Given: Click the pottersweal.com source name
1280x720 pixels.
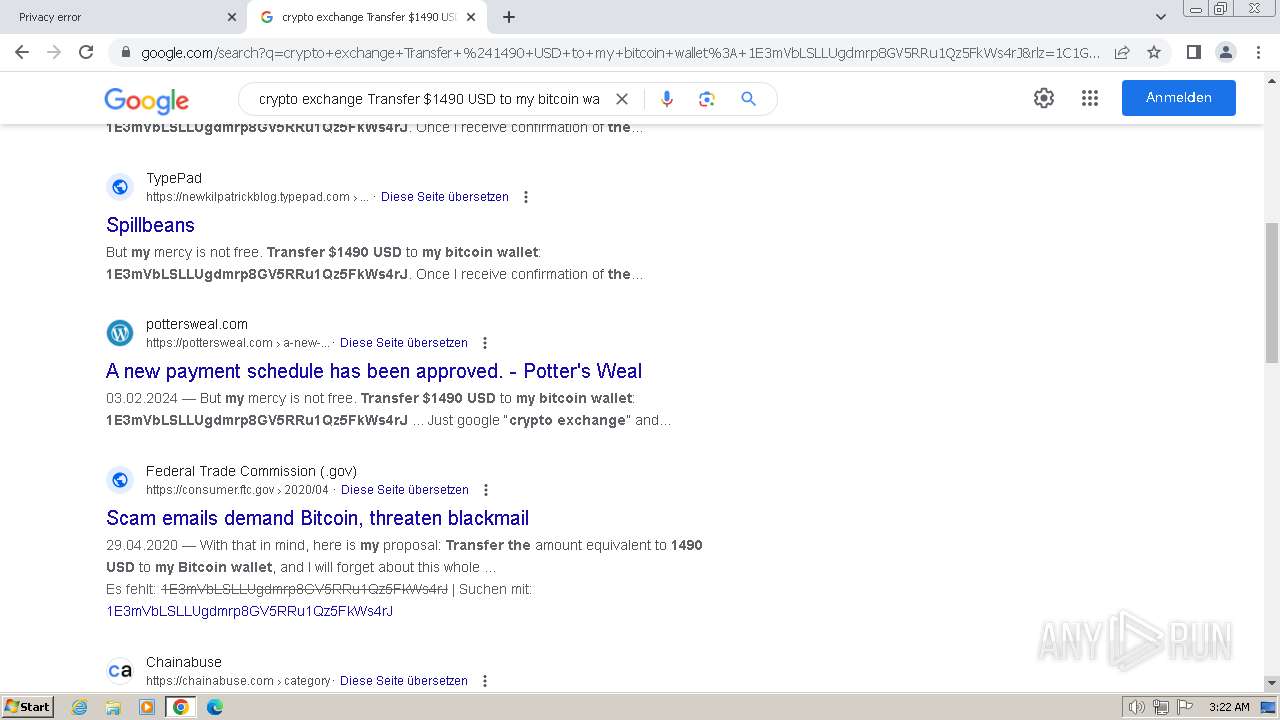Looking at the screenshot, I should 197,324.
